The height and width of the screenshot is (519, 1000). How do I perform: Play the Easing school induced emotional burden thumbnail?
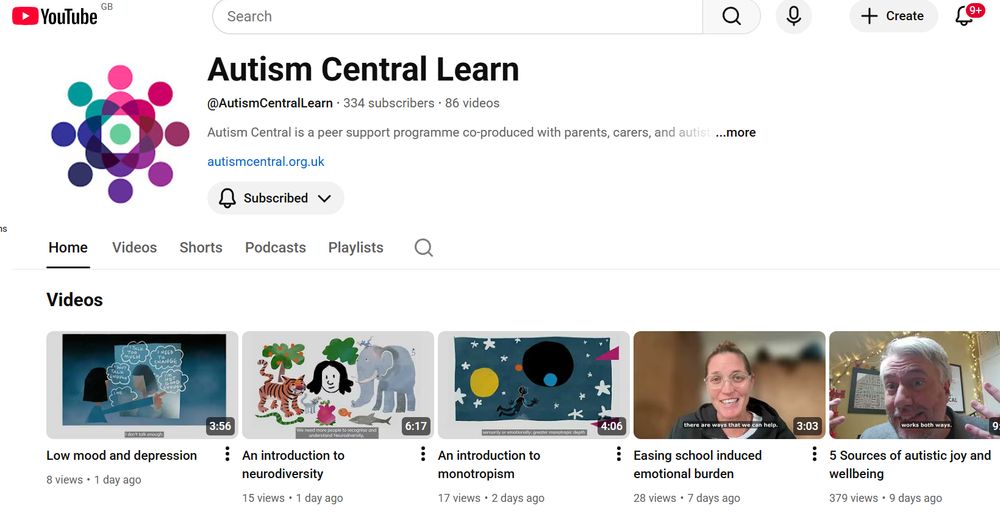point(730,385)
